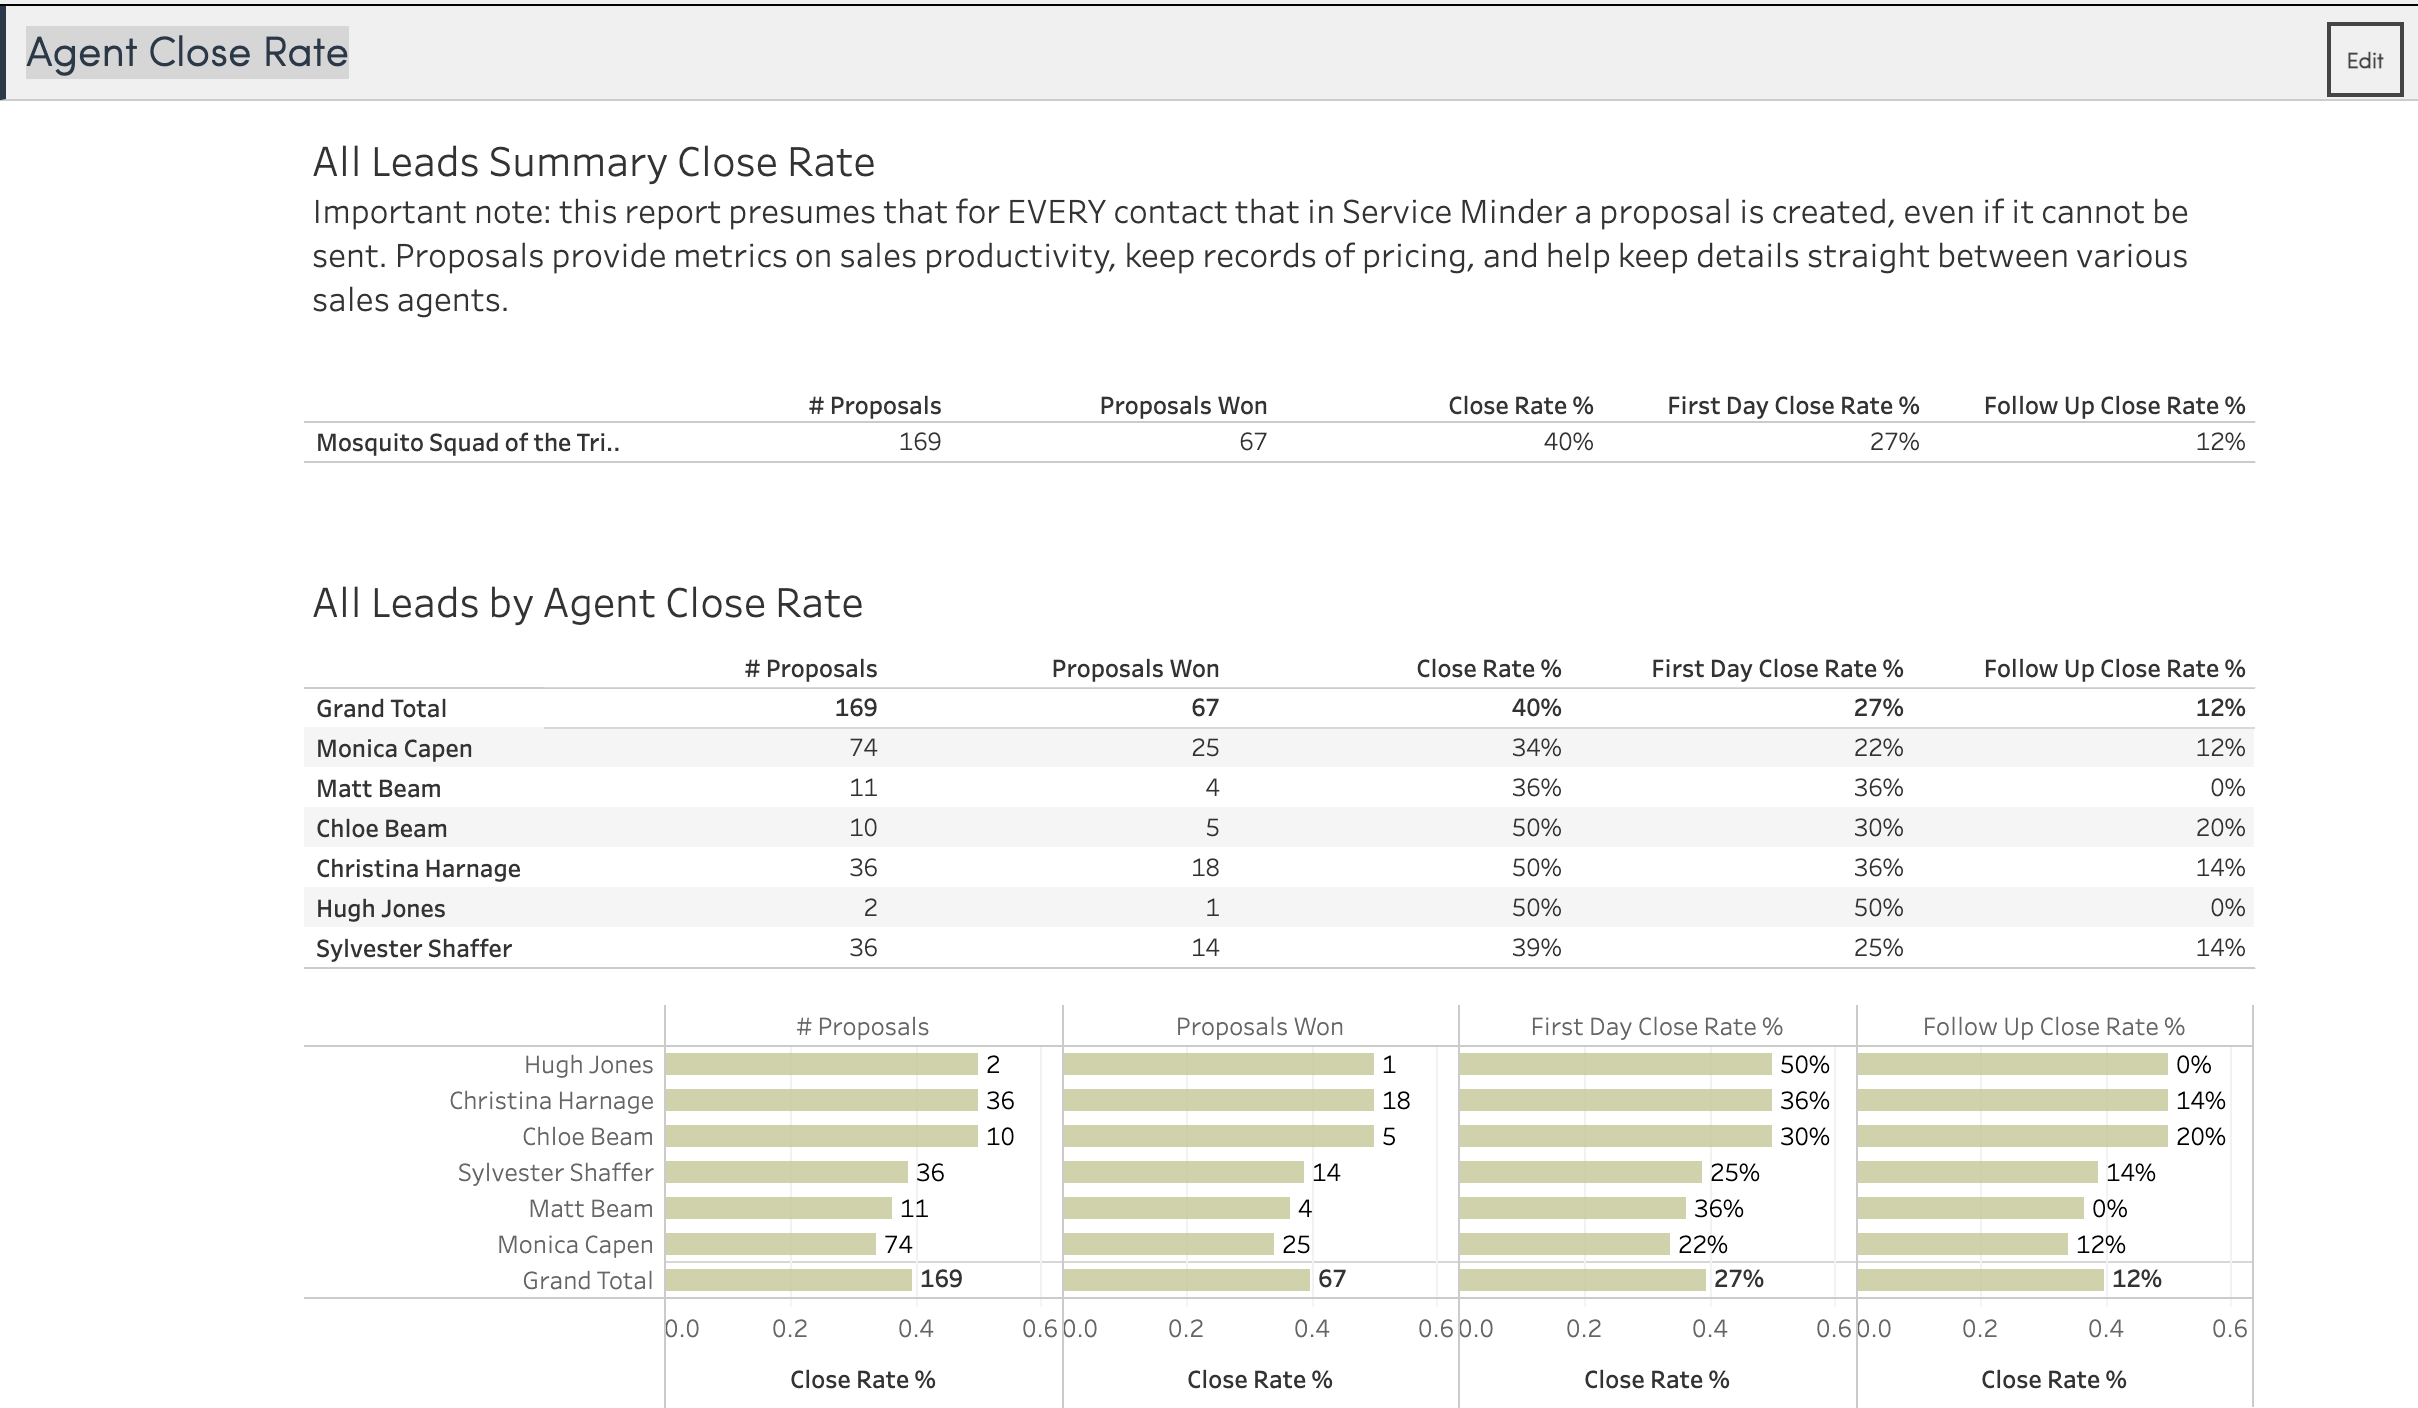
Task: Select Hugh Jones row name in agent table
Action: (x=380, y=908)
